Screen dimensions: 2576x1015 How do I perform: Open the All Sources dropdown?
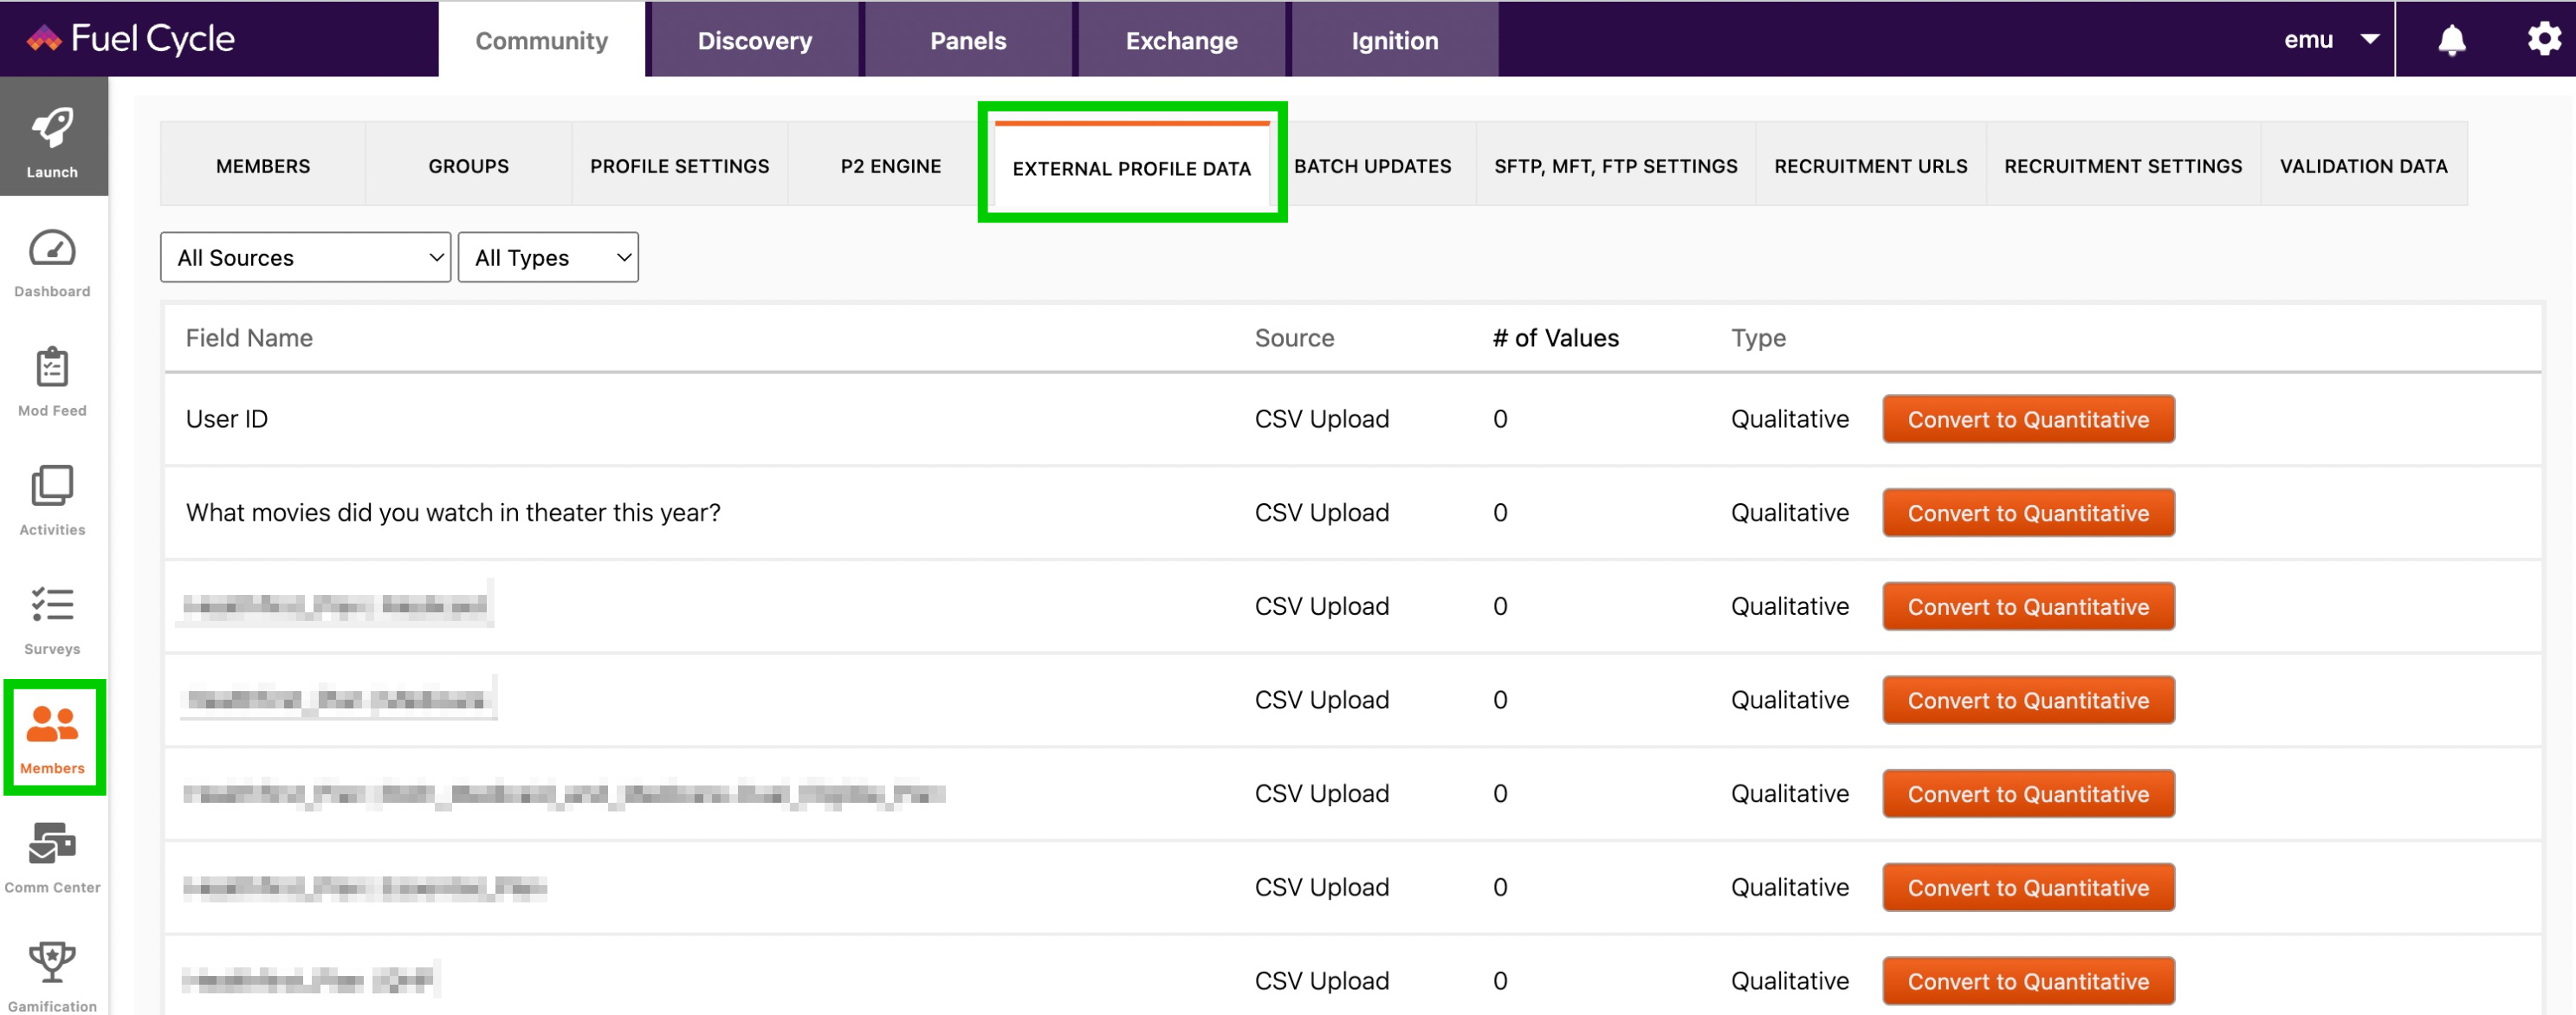point(304,257)
